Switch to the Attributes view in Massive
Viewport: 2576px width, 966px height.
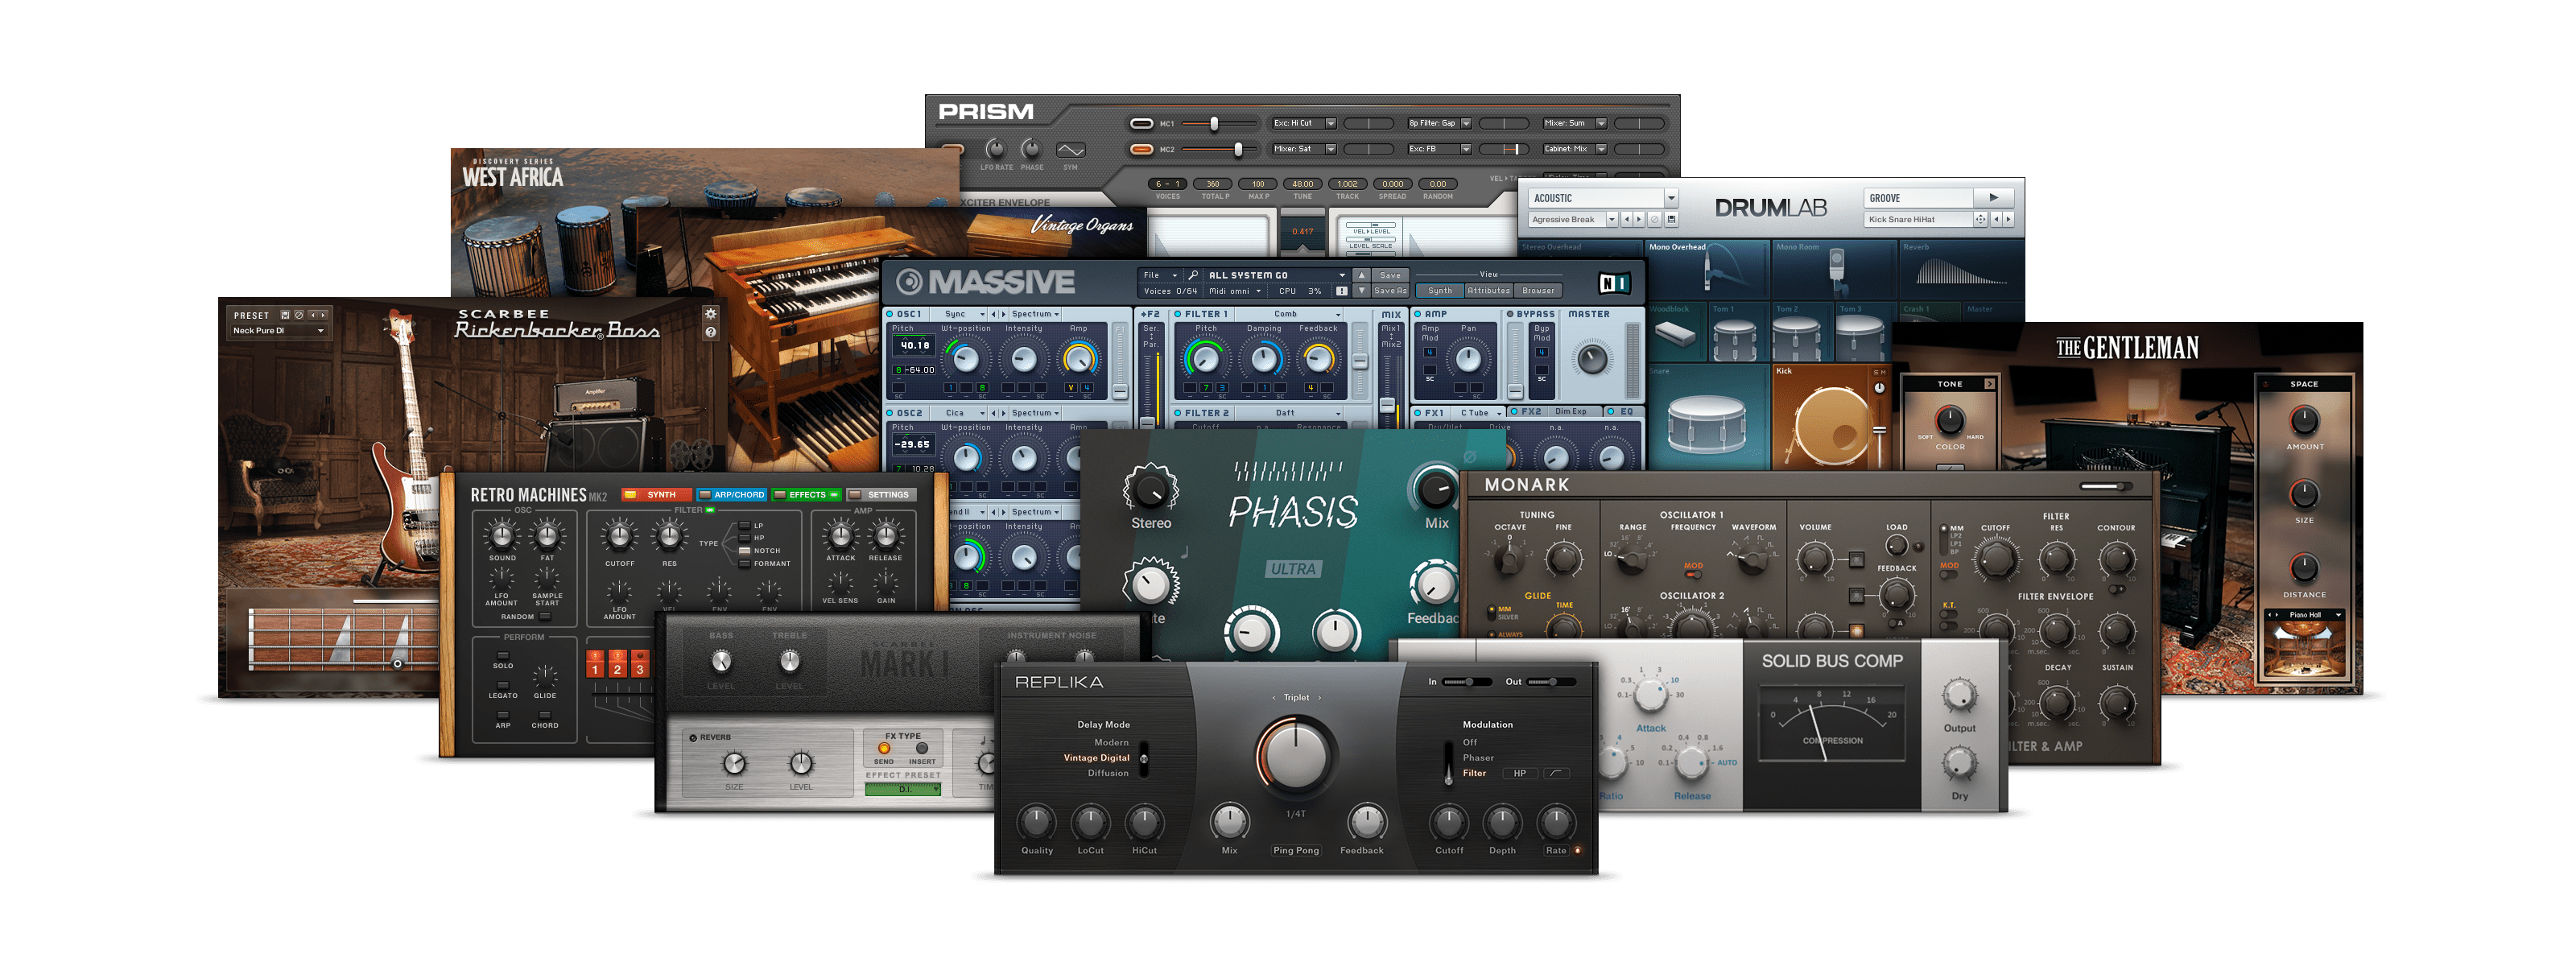click(x=1489, y=291)
